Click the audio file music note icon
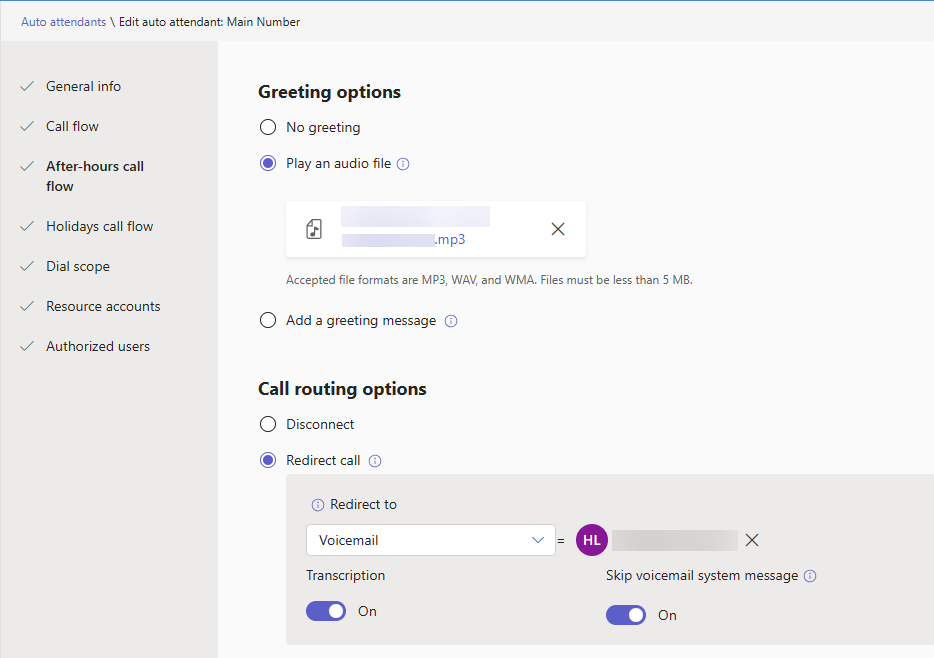This screenshot has width=934, height=658. [314, 229]
